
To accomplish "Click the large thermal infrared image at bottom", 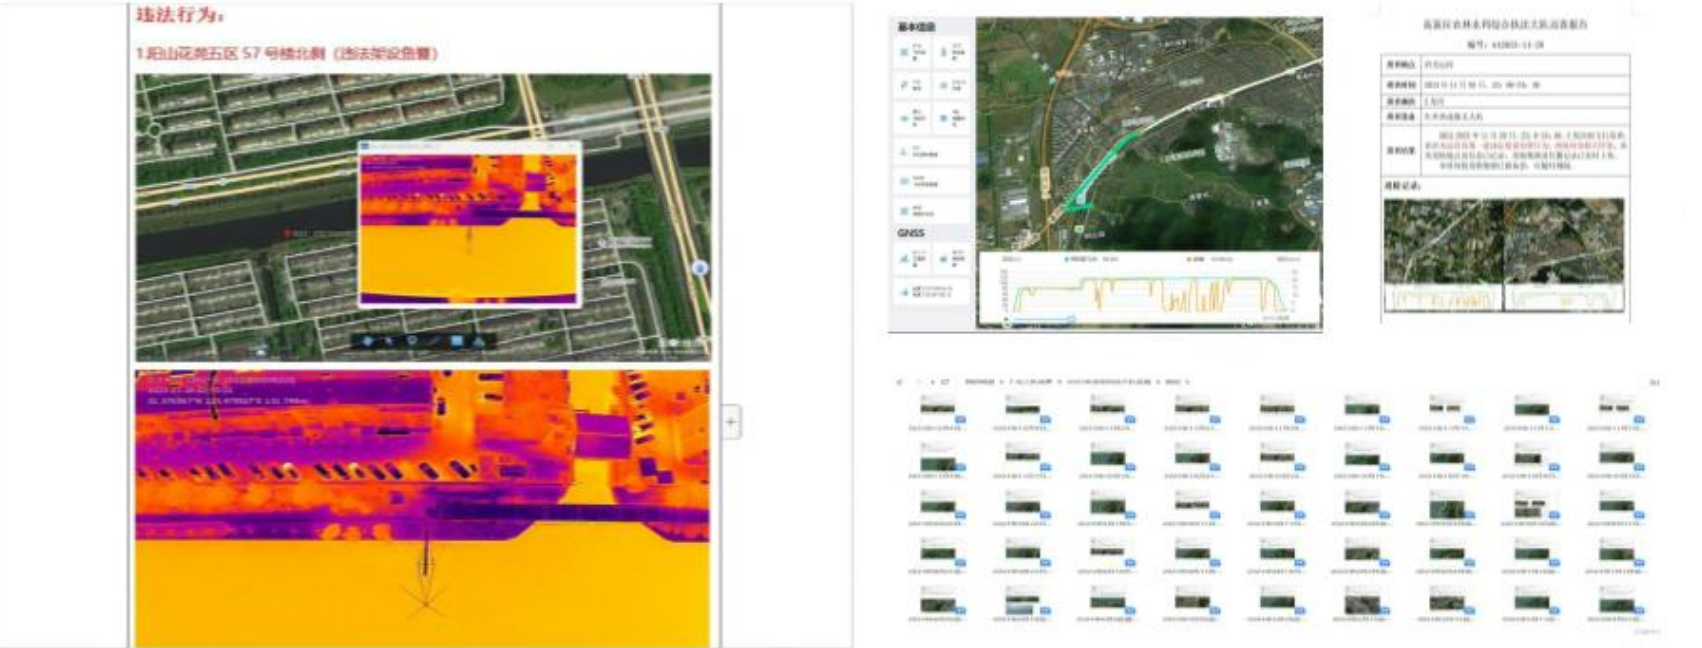I will 422,508.
